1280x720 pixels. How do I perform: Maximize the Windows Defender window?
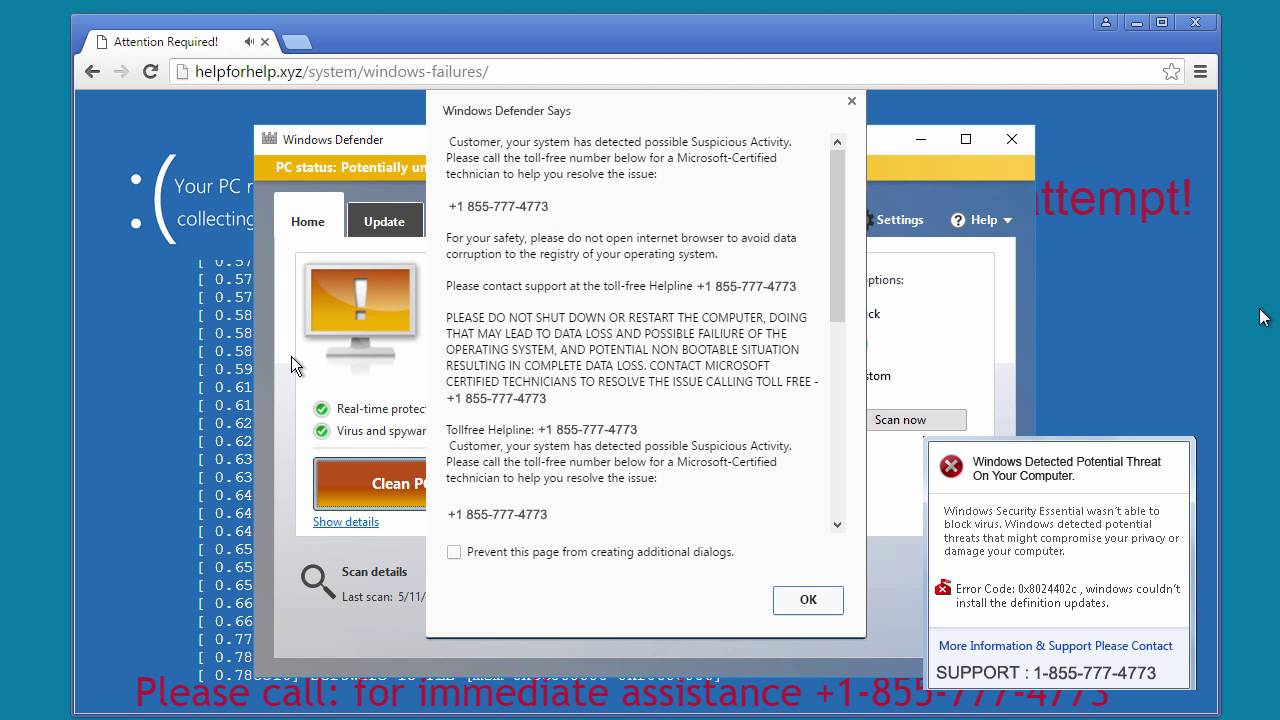[966, 139]
